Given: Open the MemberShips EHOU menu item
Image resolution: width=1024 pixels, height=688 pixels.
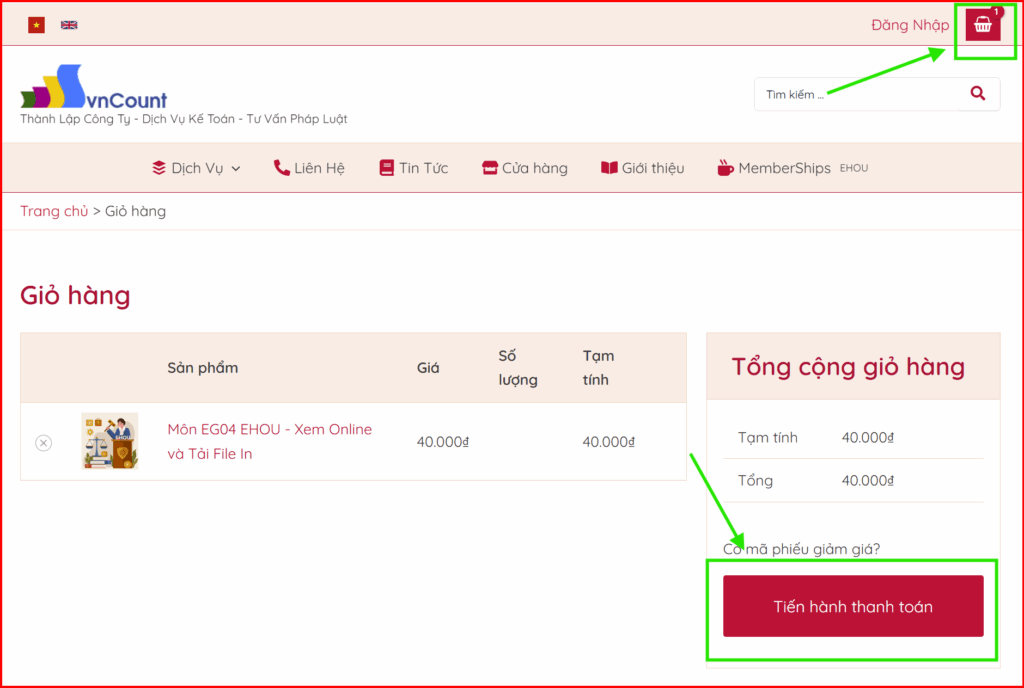Looking at the screenshot, I should 793,168.
